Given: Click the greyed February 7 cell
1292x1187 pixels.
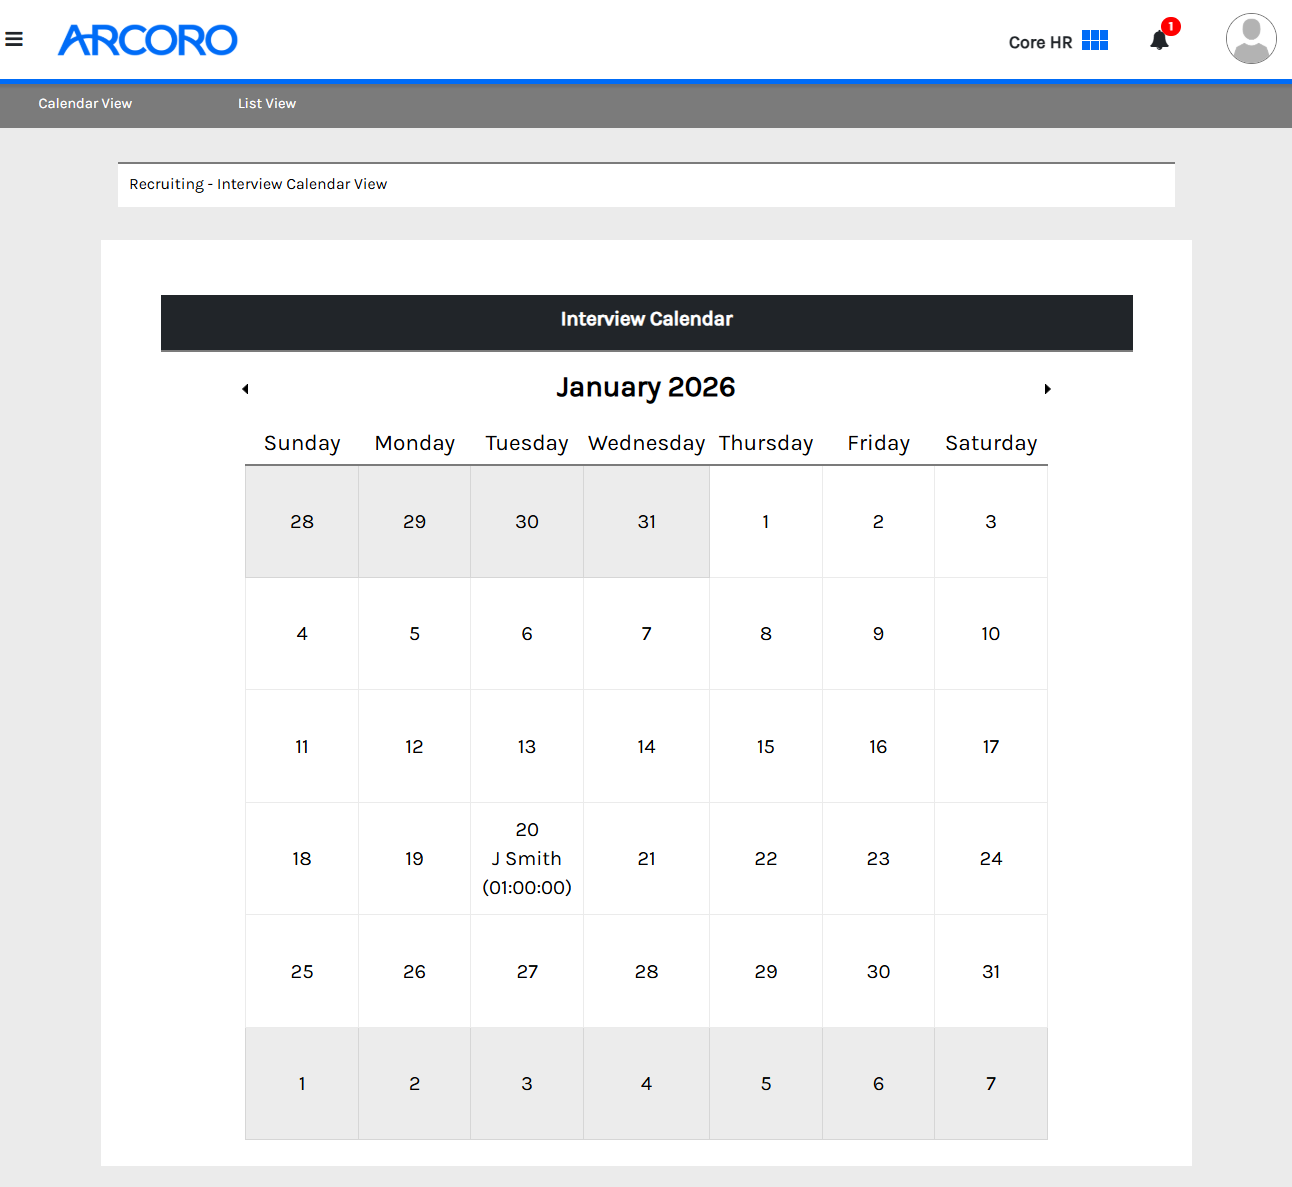Looking at the screenshot, I should 991,1084.
